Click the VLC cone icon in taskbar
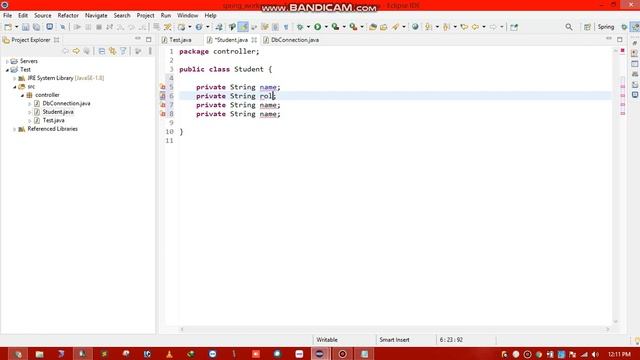Viewport: 640px width, 360px height. [169, 354]
